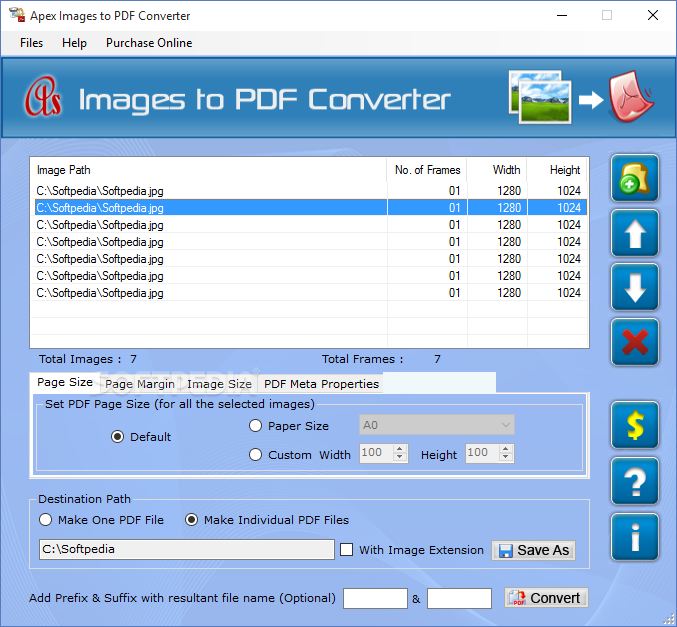Choose the Custom page size radio button

pyautogui.click(x=255, y=454)
